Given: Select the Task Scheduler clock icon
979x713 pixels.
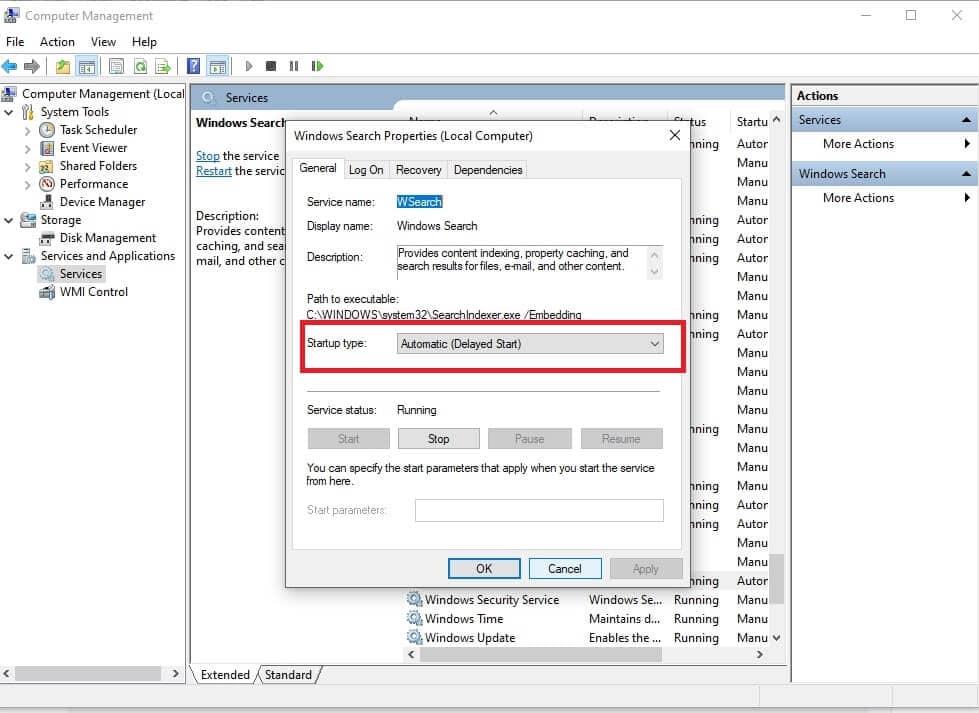Looking at the screenshot, I should tap(47, 130).
